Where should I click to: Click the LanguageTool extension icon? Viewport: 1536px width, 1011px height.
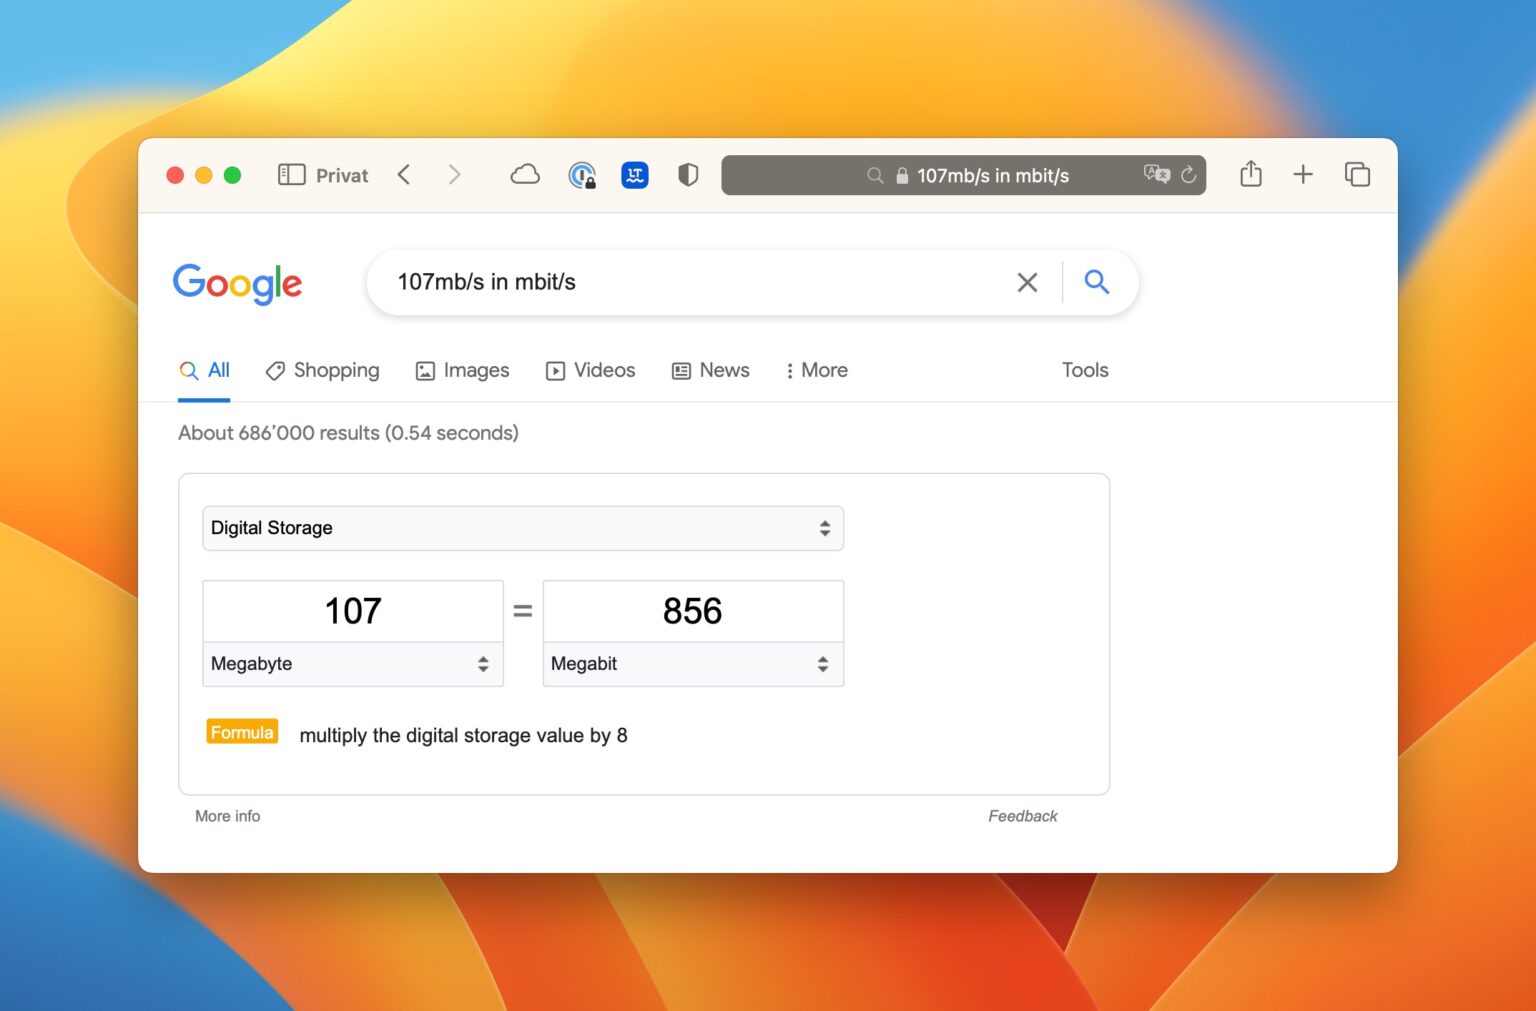click(635, 174)
